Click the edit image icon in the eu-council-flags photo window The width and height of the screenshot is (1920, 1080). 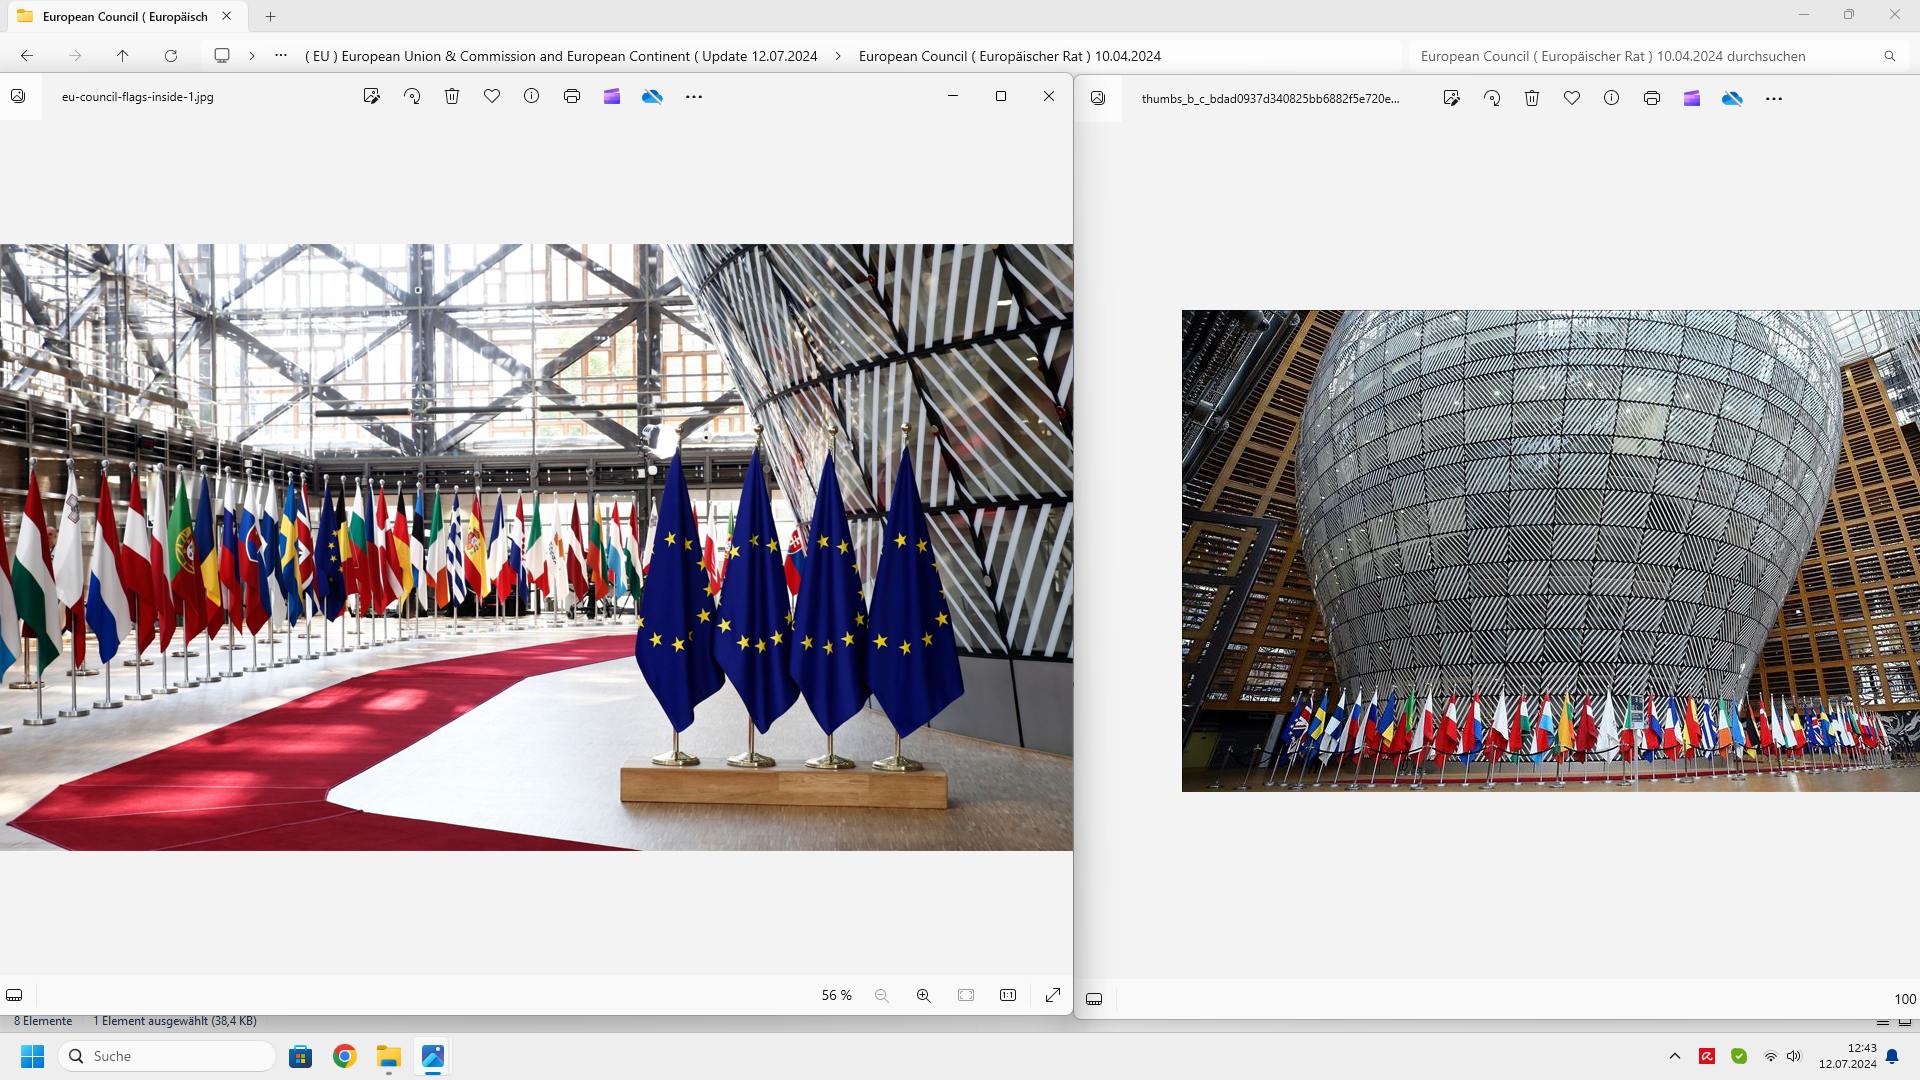(x=372, y=96)
